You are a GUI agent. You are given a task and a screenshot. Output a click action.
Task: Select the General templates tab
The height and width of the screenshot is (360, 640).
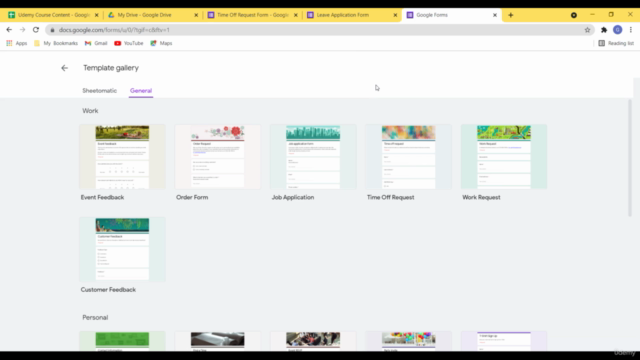tap(141, 91)
